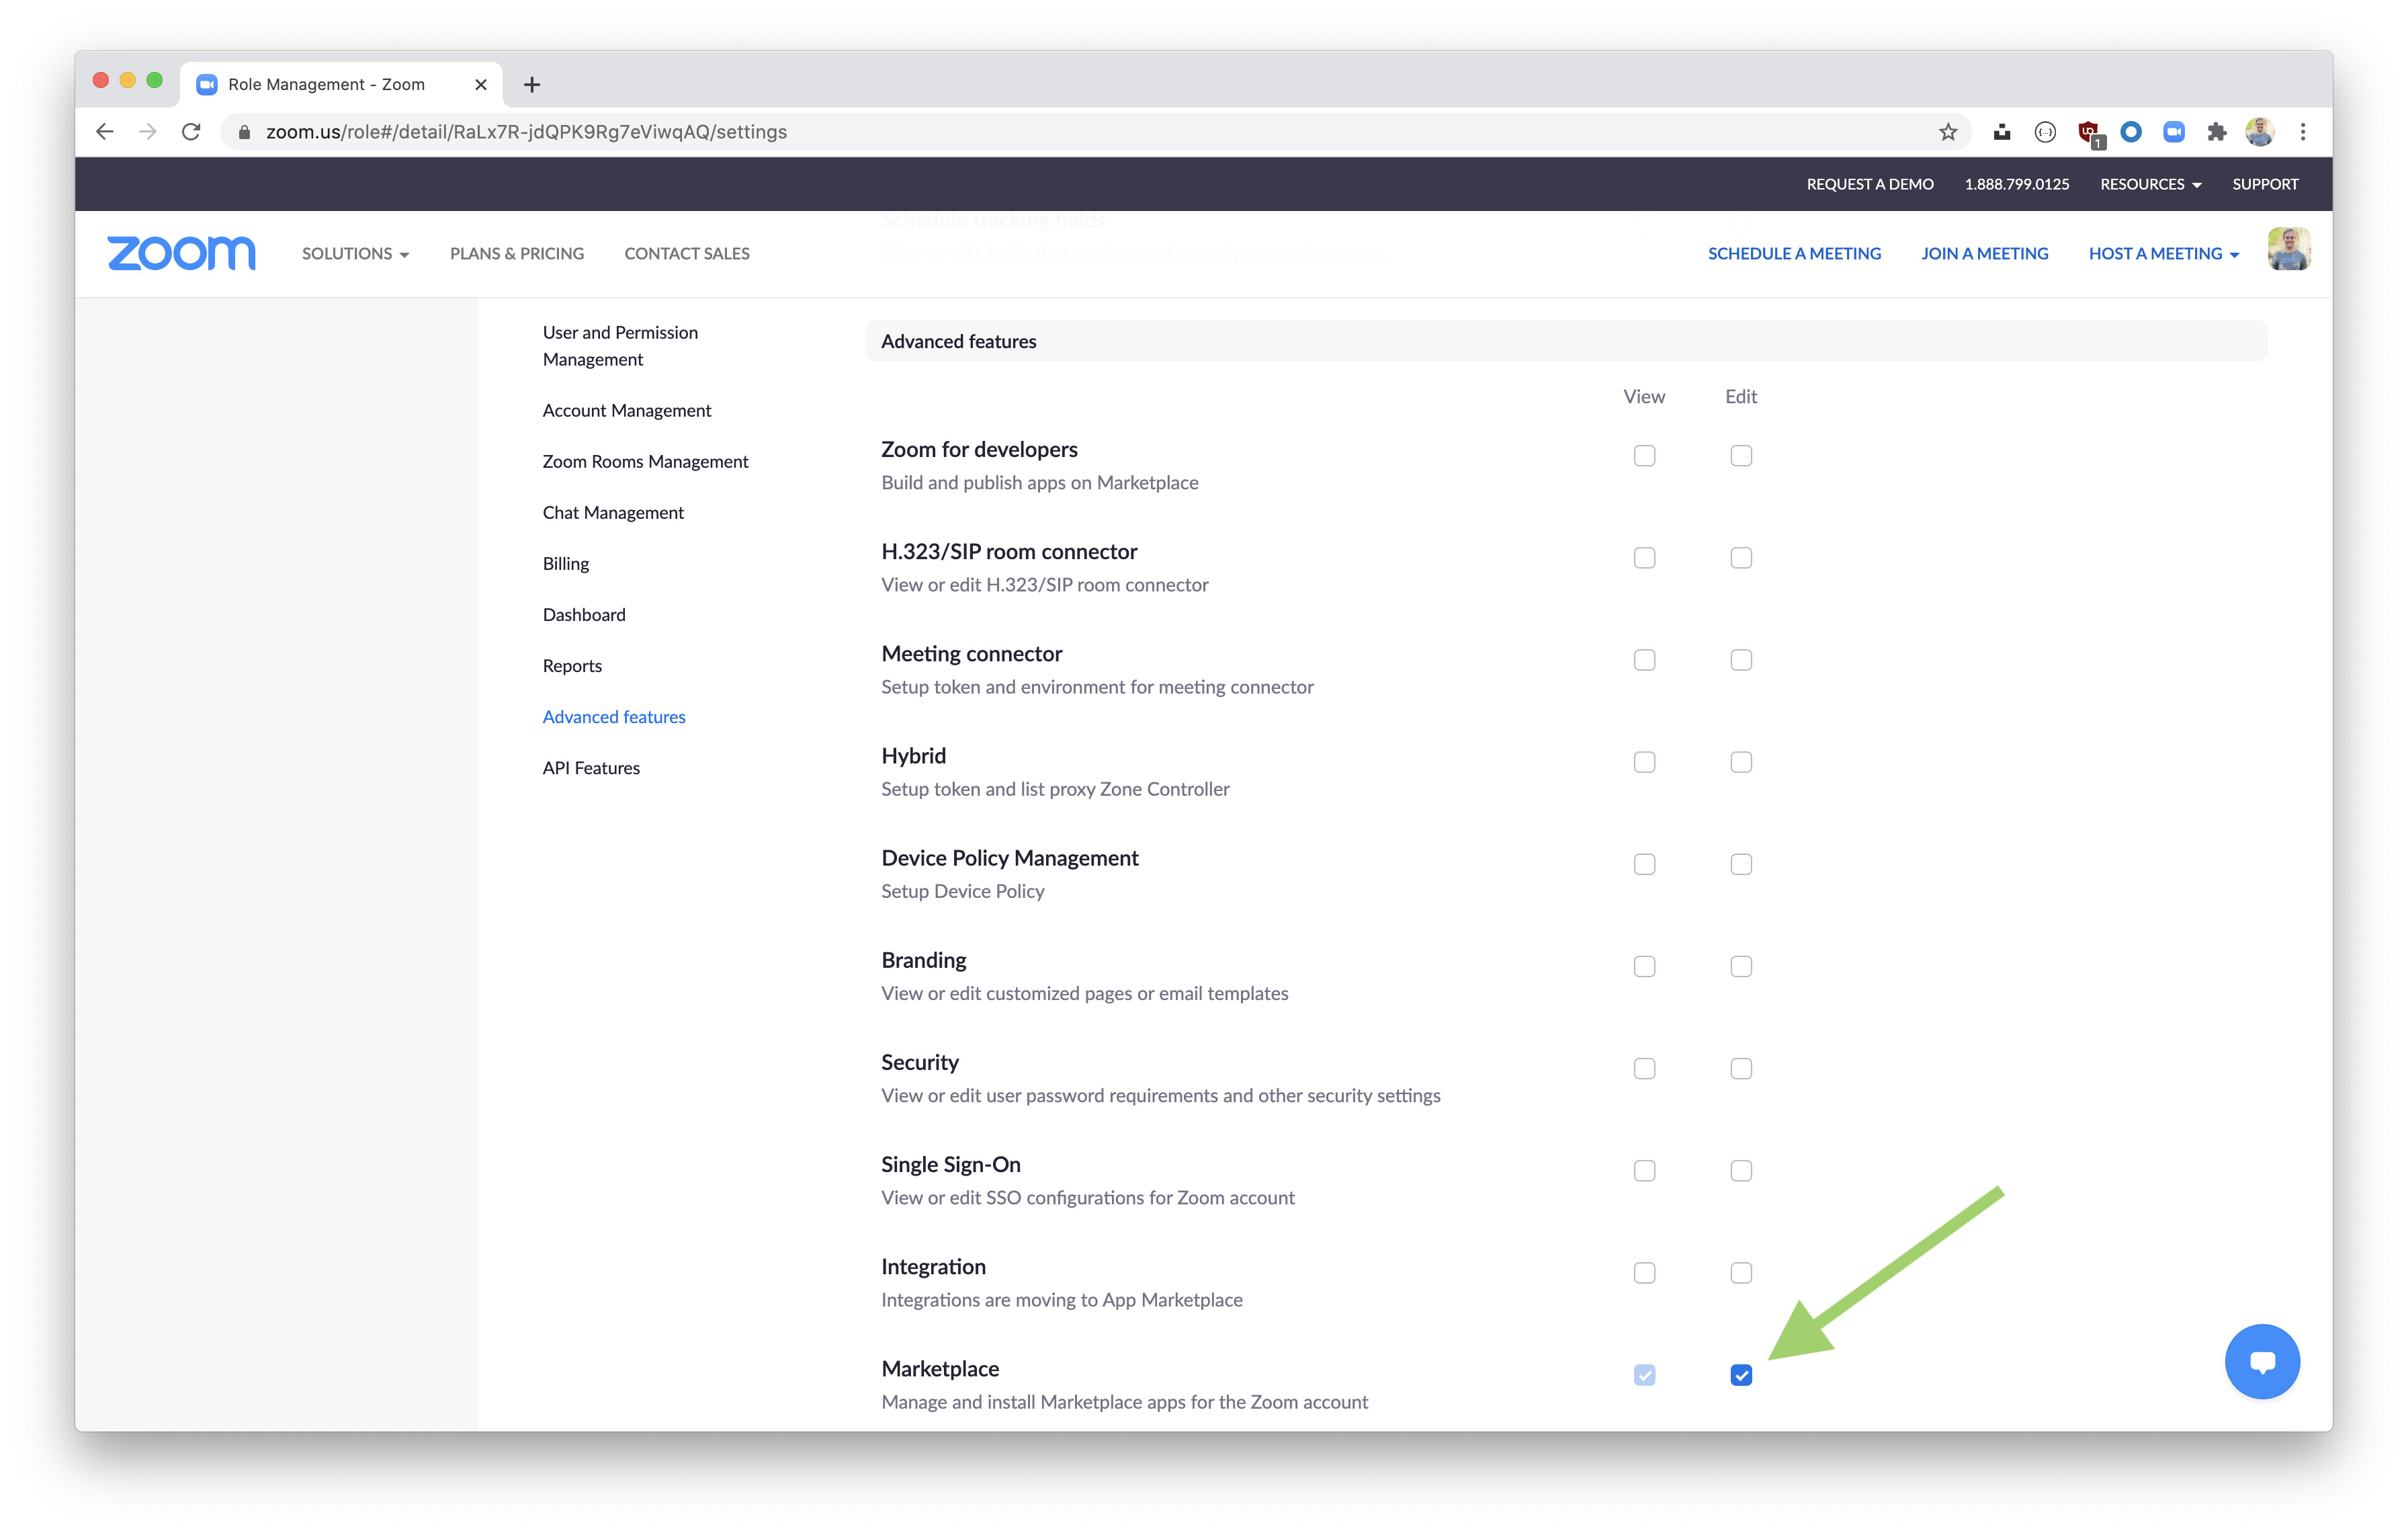Jump to Dashboard section

pyautogui.click(x=584, y=614)
